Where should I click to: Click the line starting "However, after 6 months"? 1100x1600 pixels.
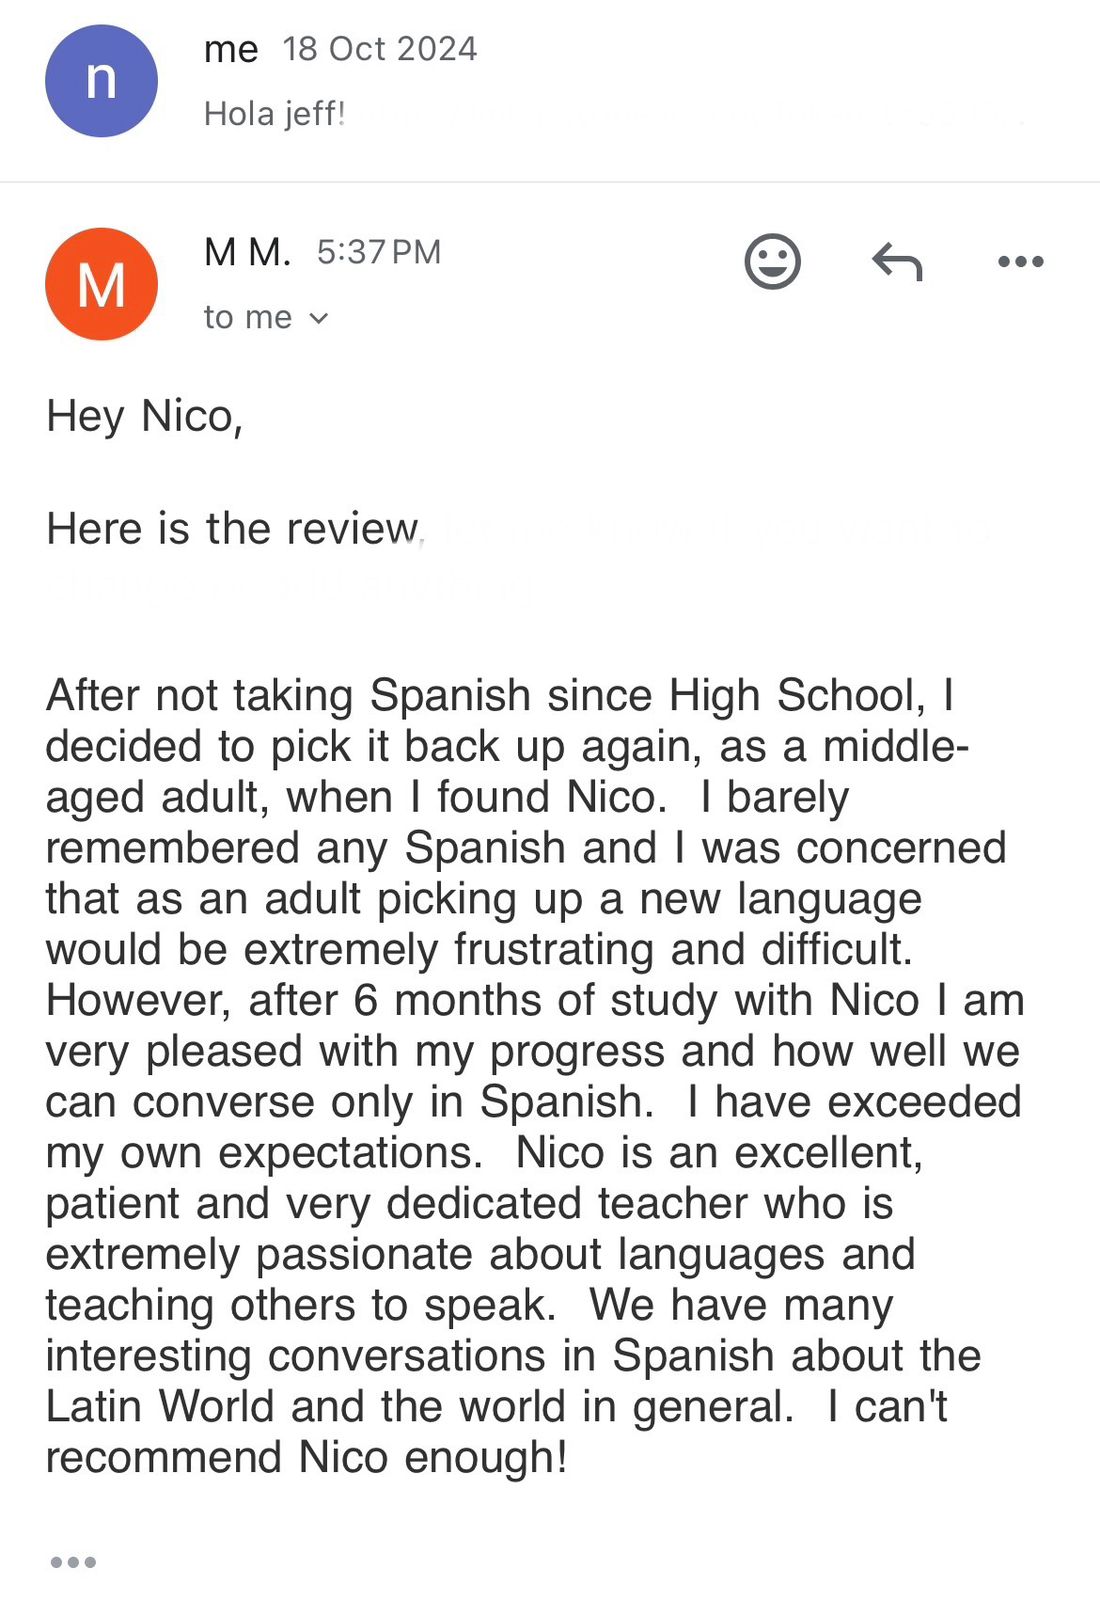(x=535, y=1000)
